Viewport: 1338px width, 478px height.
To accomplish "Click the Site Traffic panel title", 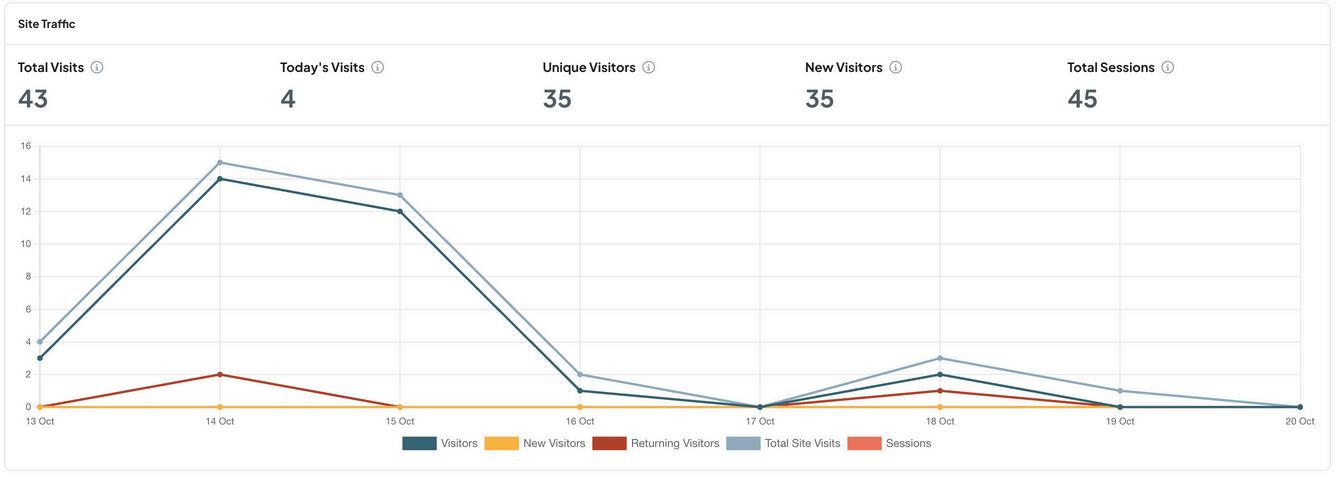I will tap(46, 24).
